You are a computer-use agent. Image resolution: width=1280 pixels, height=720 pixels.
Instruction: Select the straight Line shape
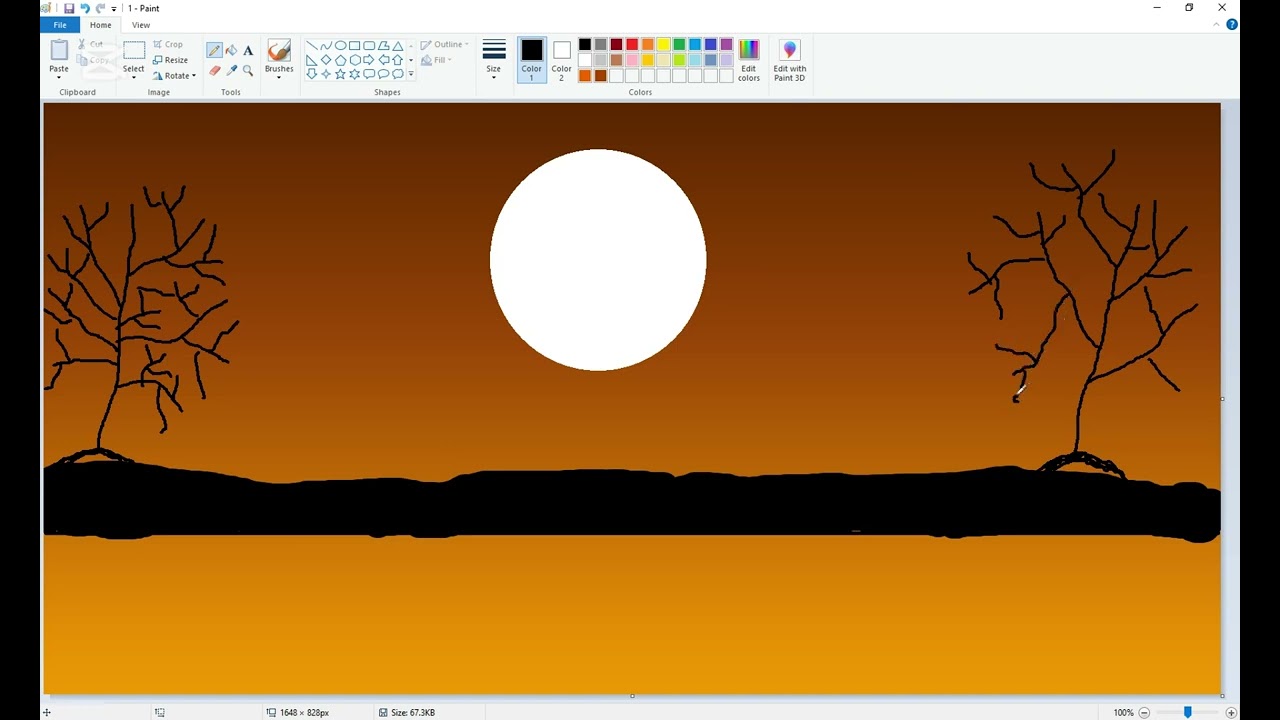coord(312,46)
